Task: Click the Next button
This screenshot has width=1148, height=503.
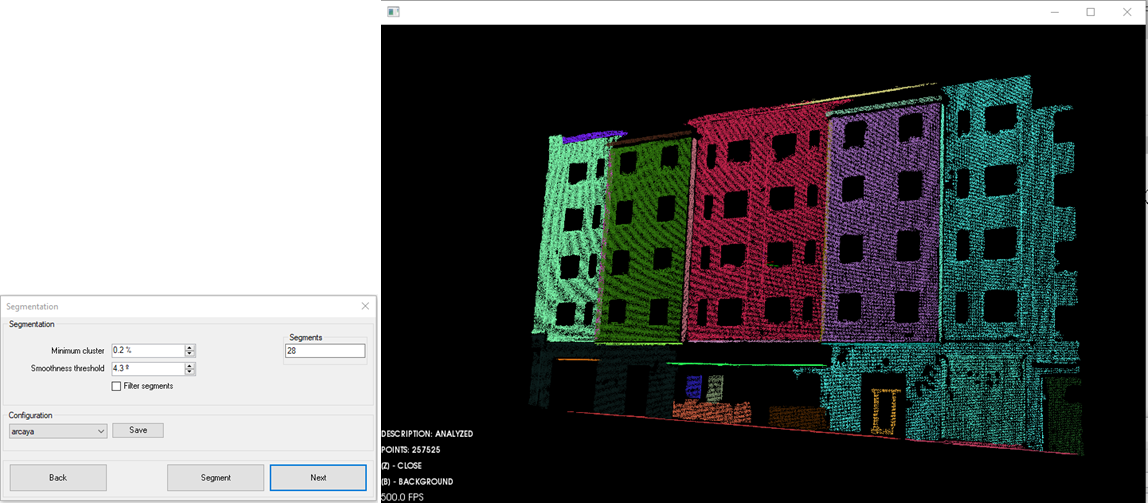Action: 318,477
